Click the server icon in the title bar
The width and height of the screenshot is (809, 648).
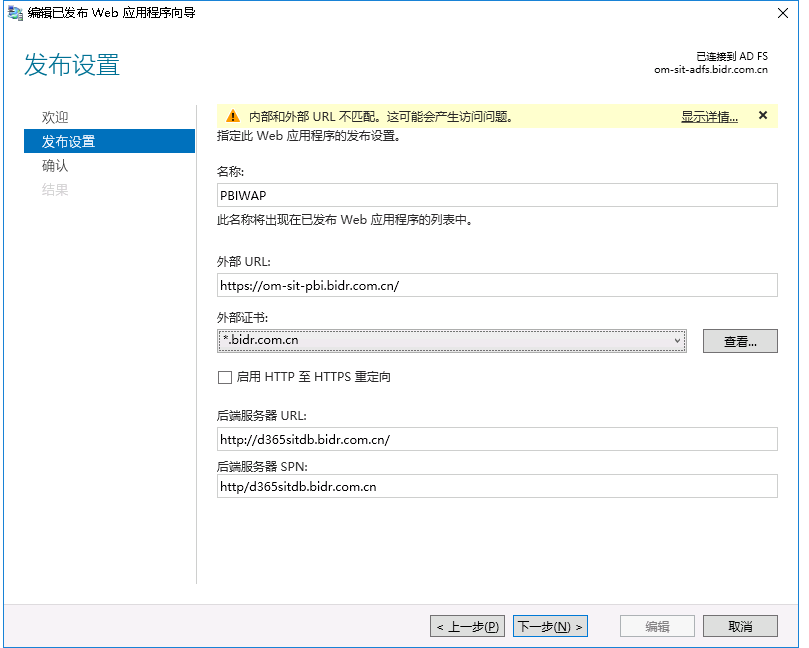[14, 13]
